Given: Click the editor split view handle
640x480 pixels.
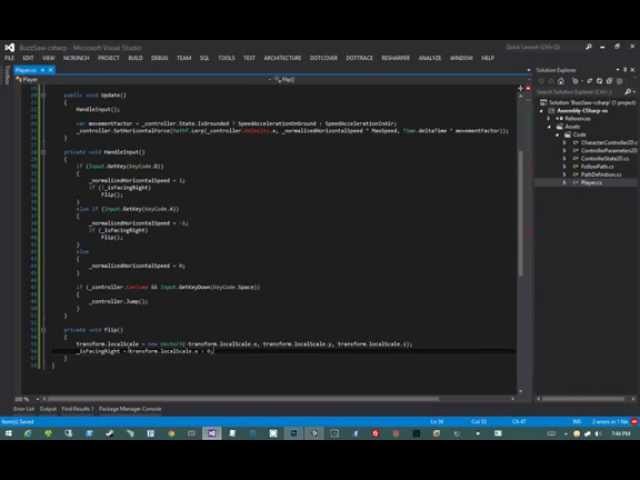Looking at the screenshot, I should 520,88.
